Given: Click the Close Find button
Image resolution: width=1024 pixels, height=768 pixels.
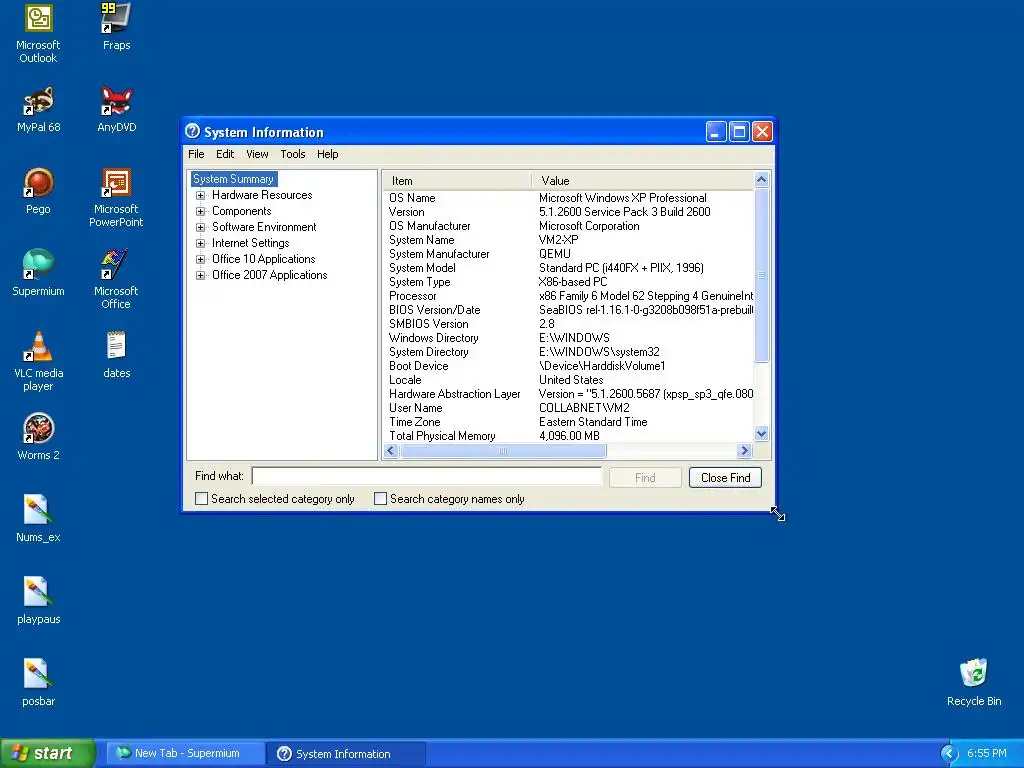Looking at the screenshot, I should 725,477.
